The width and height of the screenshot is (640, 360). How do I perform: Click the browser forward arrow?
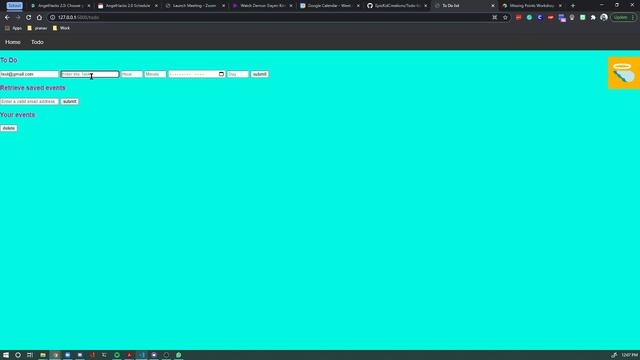point(18,18)
